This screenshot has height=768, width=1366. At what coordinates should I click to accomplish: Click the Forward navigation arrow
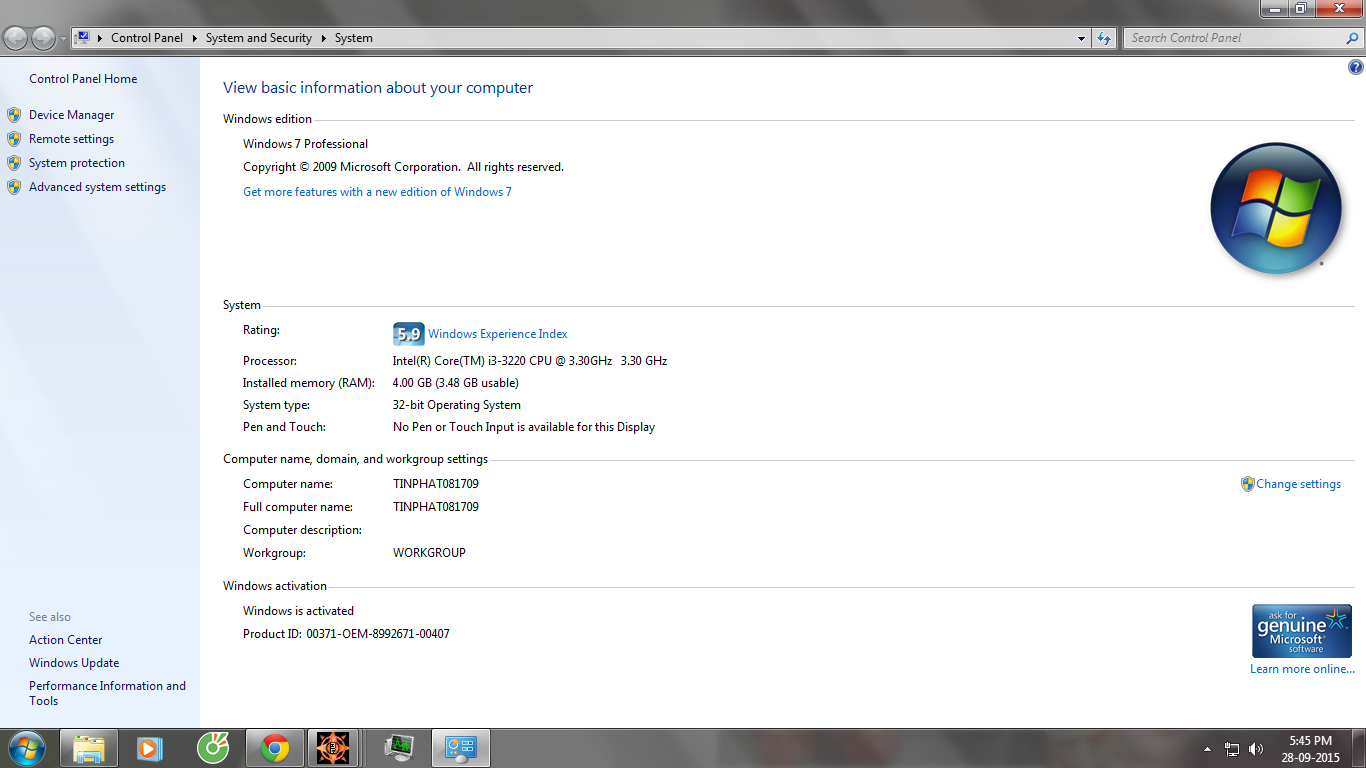point(43,38)
